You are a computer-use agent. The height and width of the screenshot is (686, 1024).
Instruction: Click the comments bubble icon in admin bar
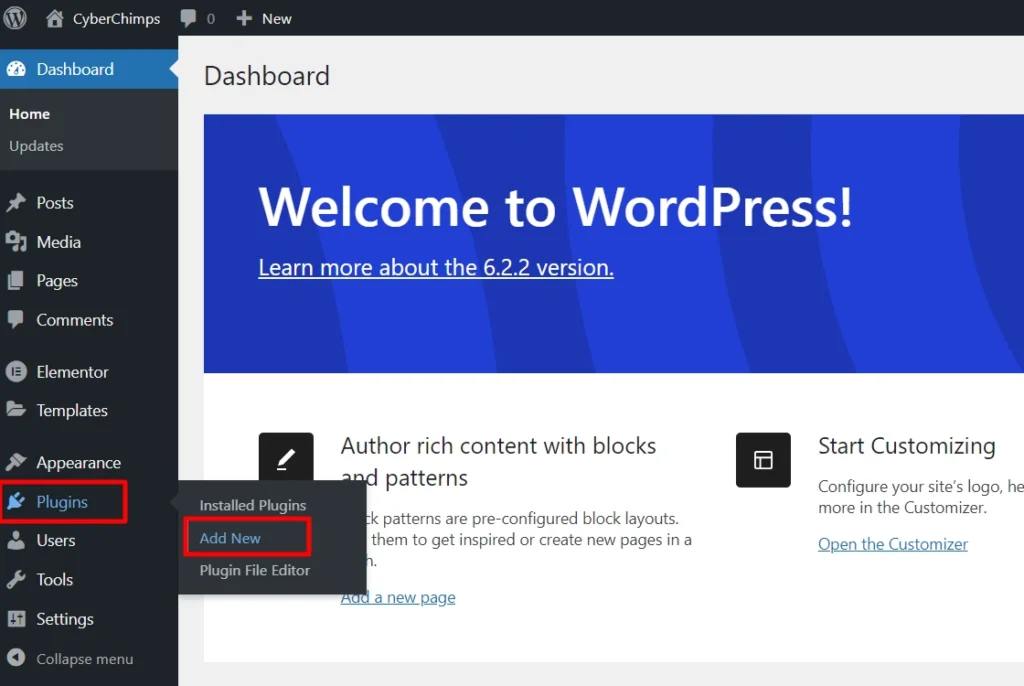pyautogui.click(x=188, y=18)
